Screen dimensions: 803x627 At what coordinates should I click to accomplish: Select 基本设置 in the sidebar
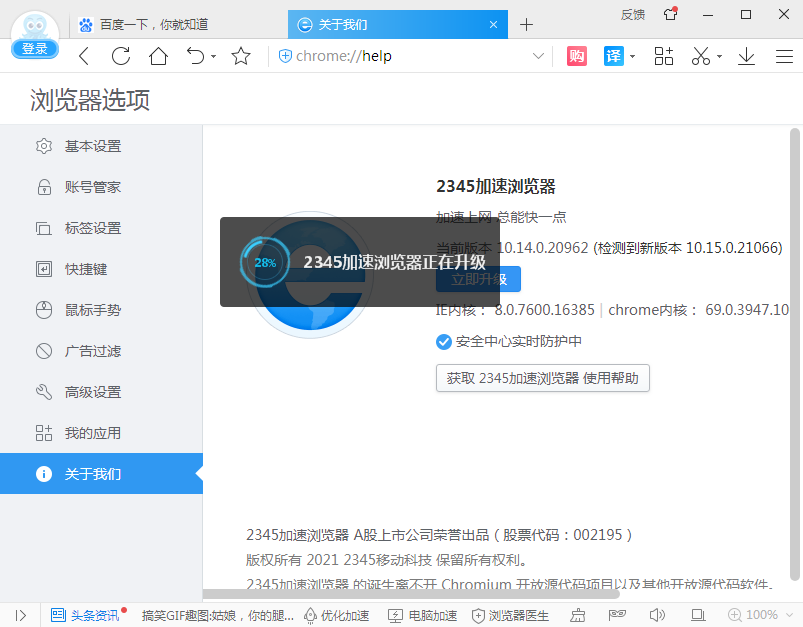click(x=101, y=146)
